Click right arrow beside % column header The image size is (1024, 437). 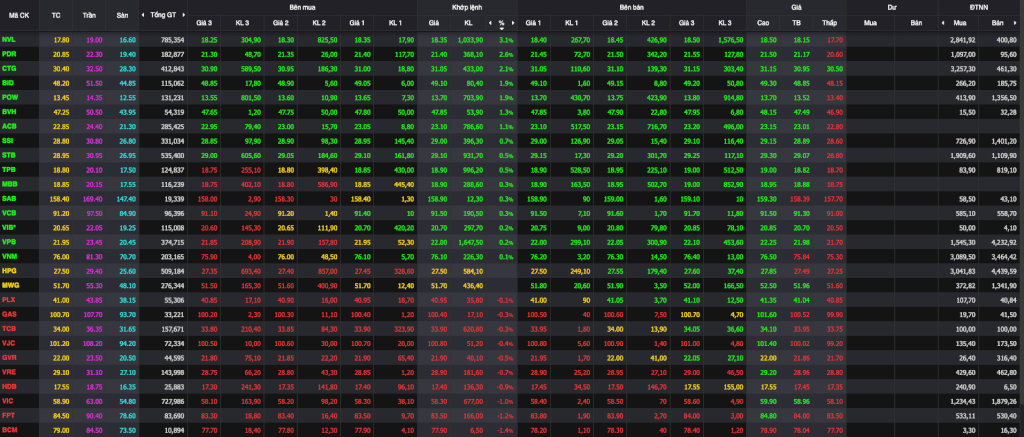(513, 23)
